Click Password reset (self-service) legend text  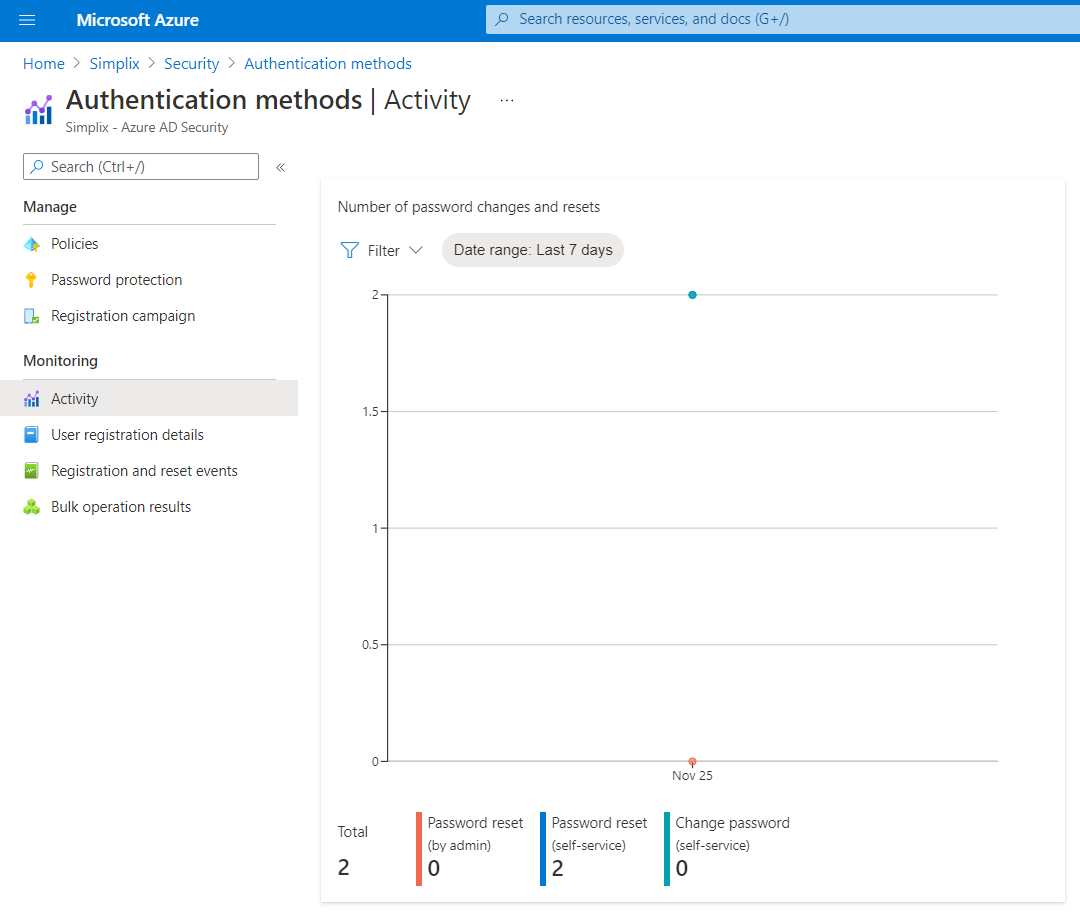tap(599, 834)
